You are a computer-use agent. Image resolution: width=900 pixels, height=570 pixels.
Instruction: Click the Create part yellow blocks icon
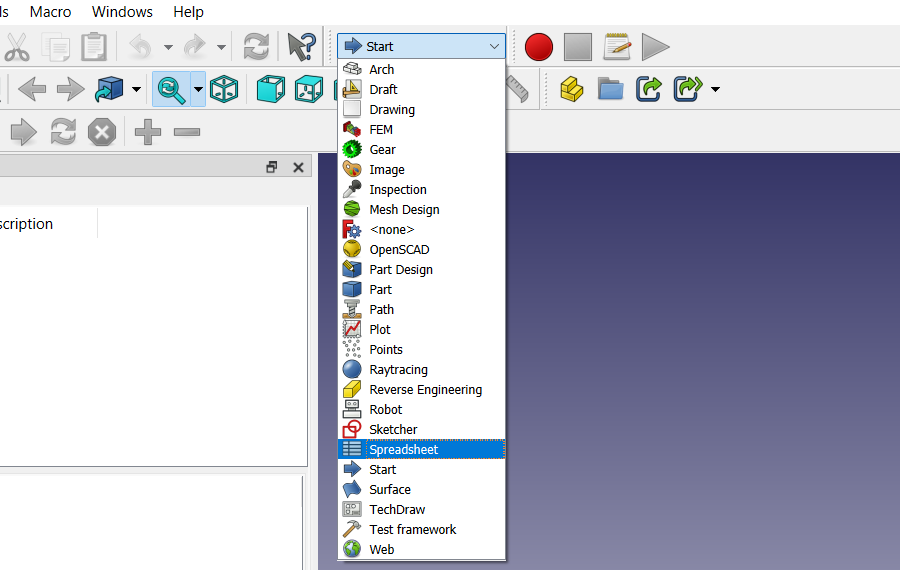(x=571, y=90)
